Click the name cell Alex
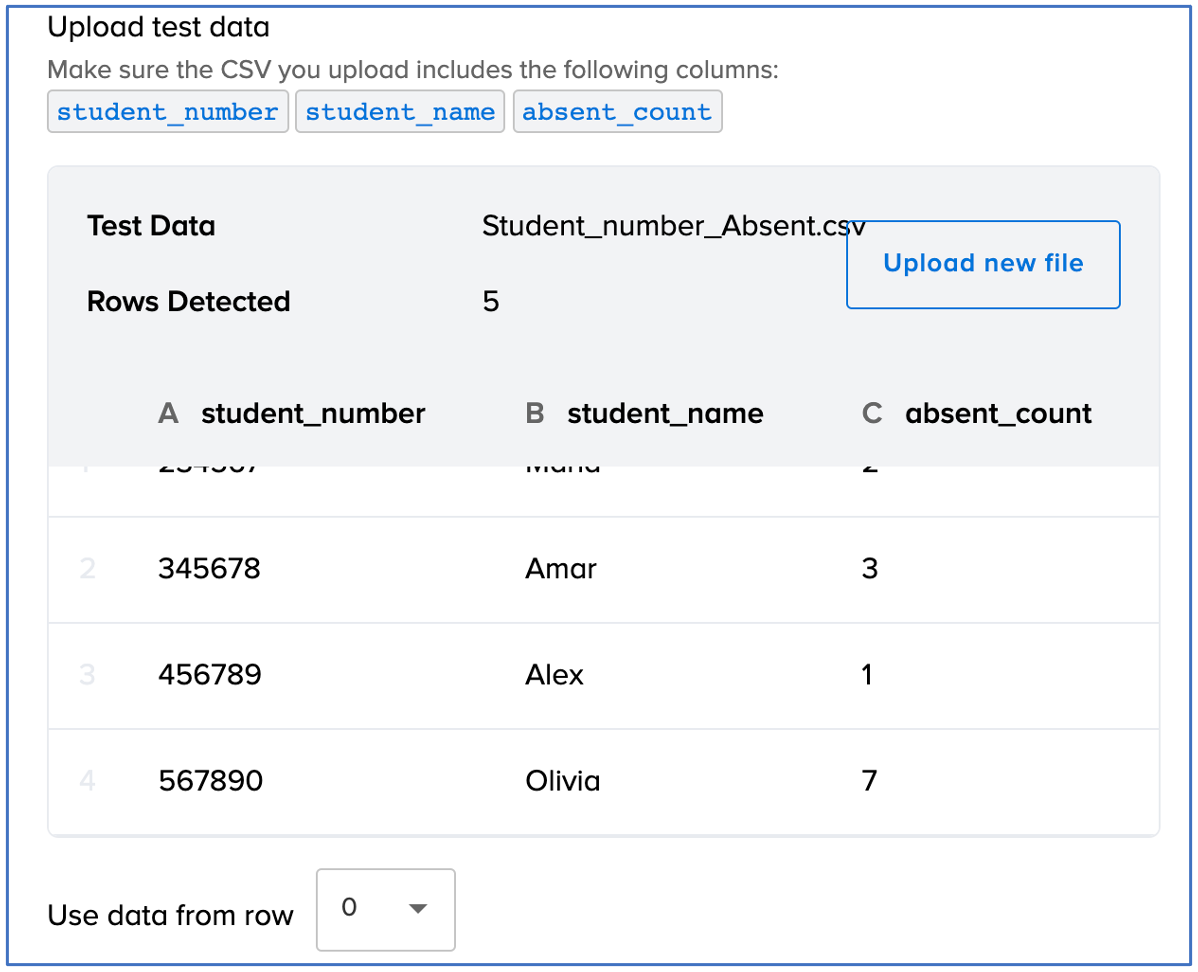 coord(554,675)
